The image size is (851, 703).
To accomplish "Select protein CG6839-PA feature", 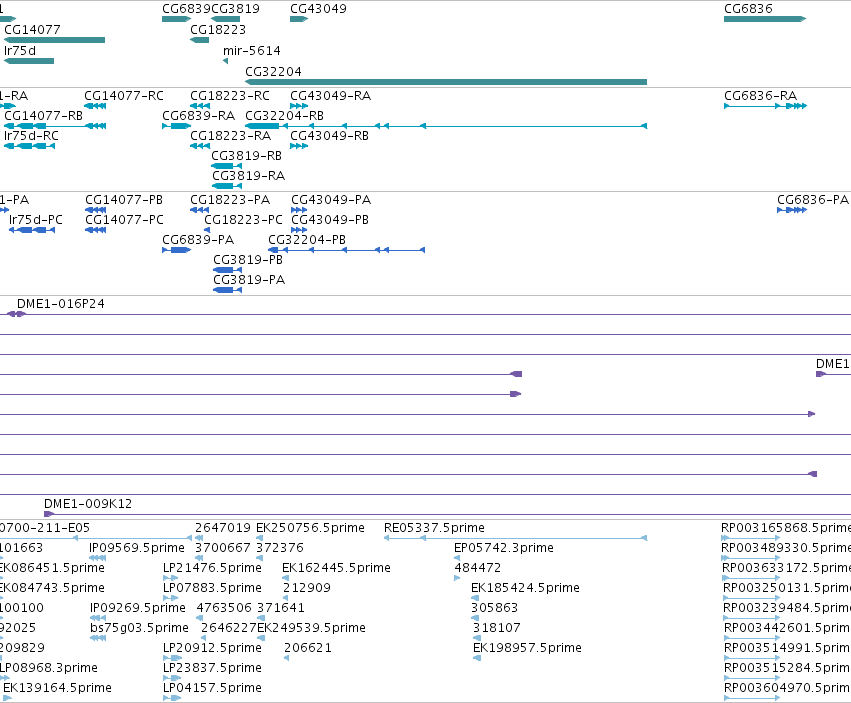I will click(x=176, y=250).
